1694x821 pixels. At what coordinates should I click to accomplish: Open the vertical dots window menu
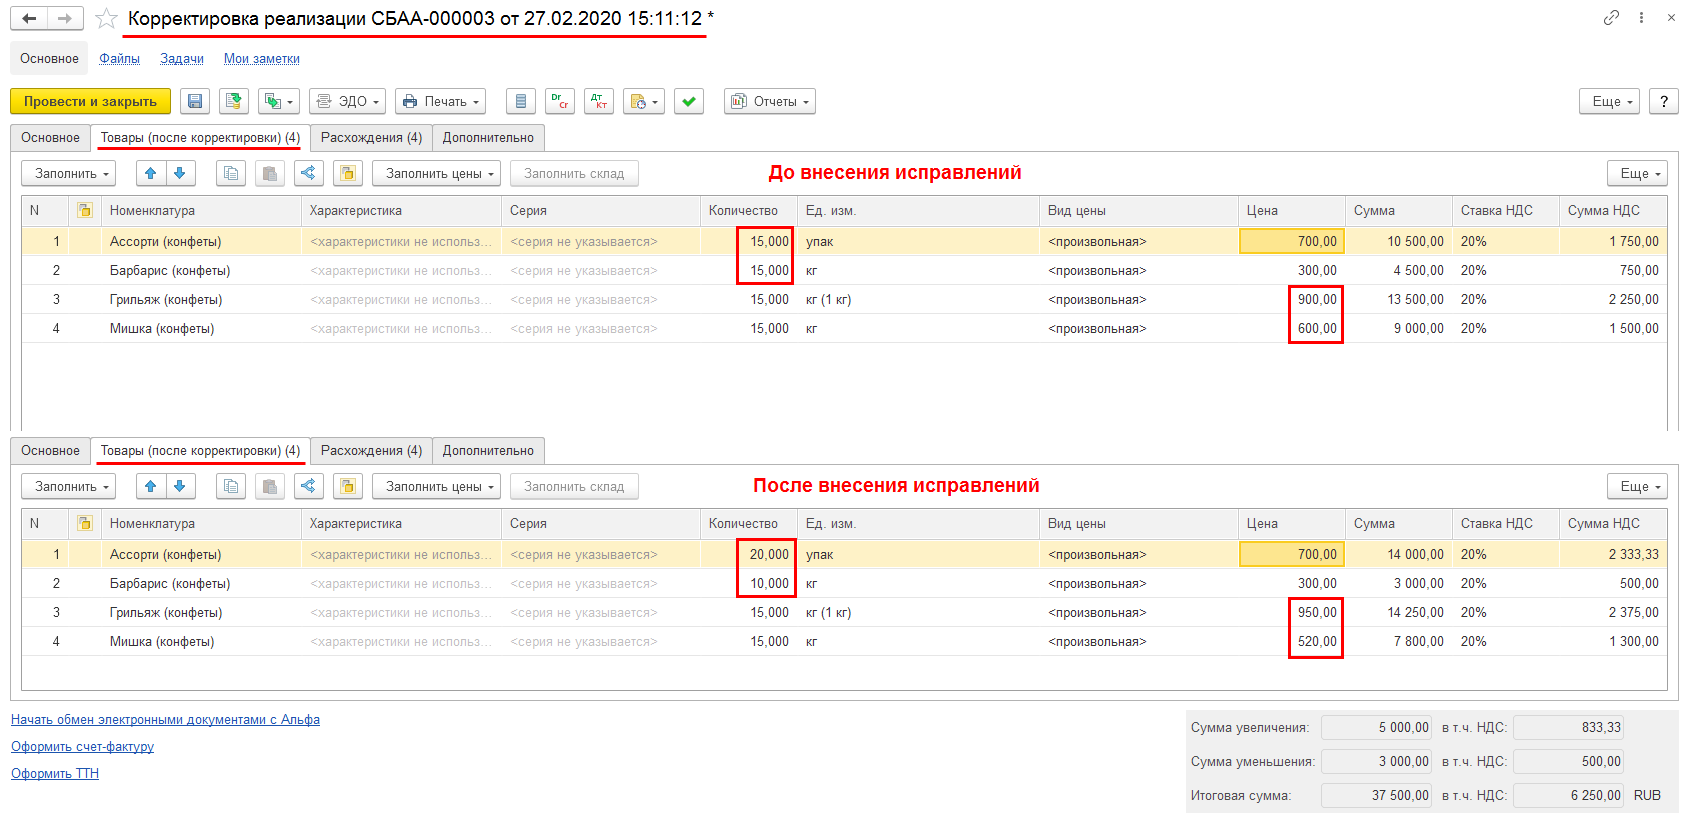tap(1641, 17)
